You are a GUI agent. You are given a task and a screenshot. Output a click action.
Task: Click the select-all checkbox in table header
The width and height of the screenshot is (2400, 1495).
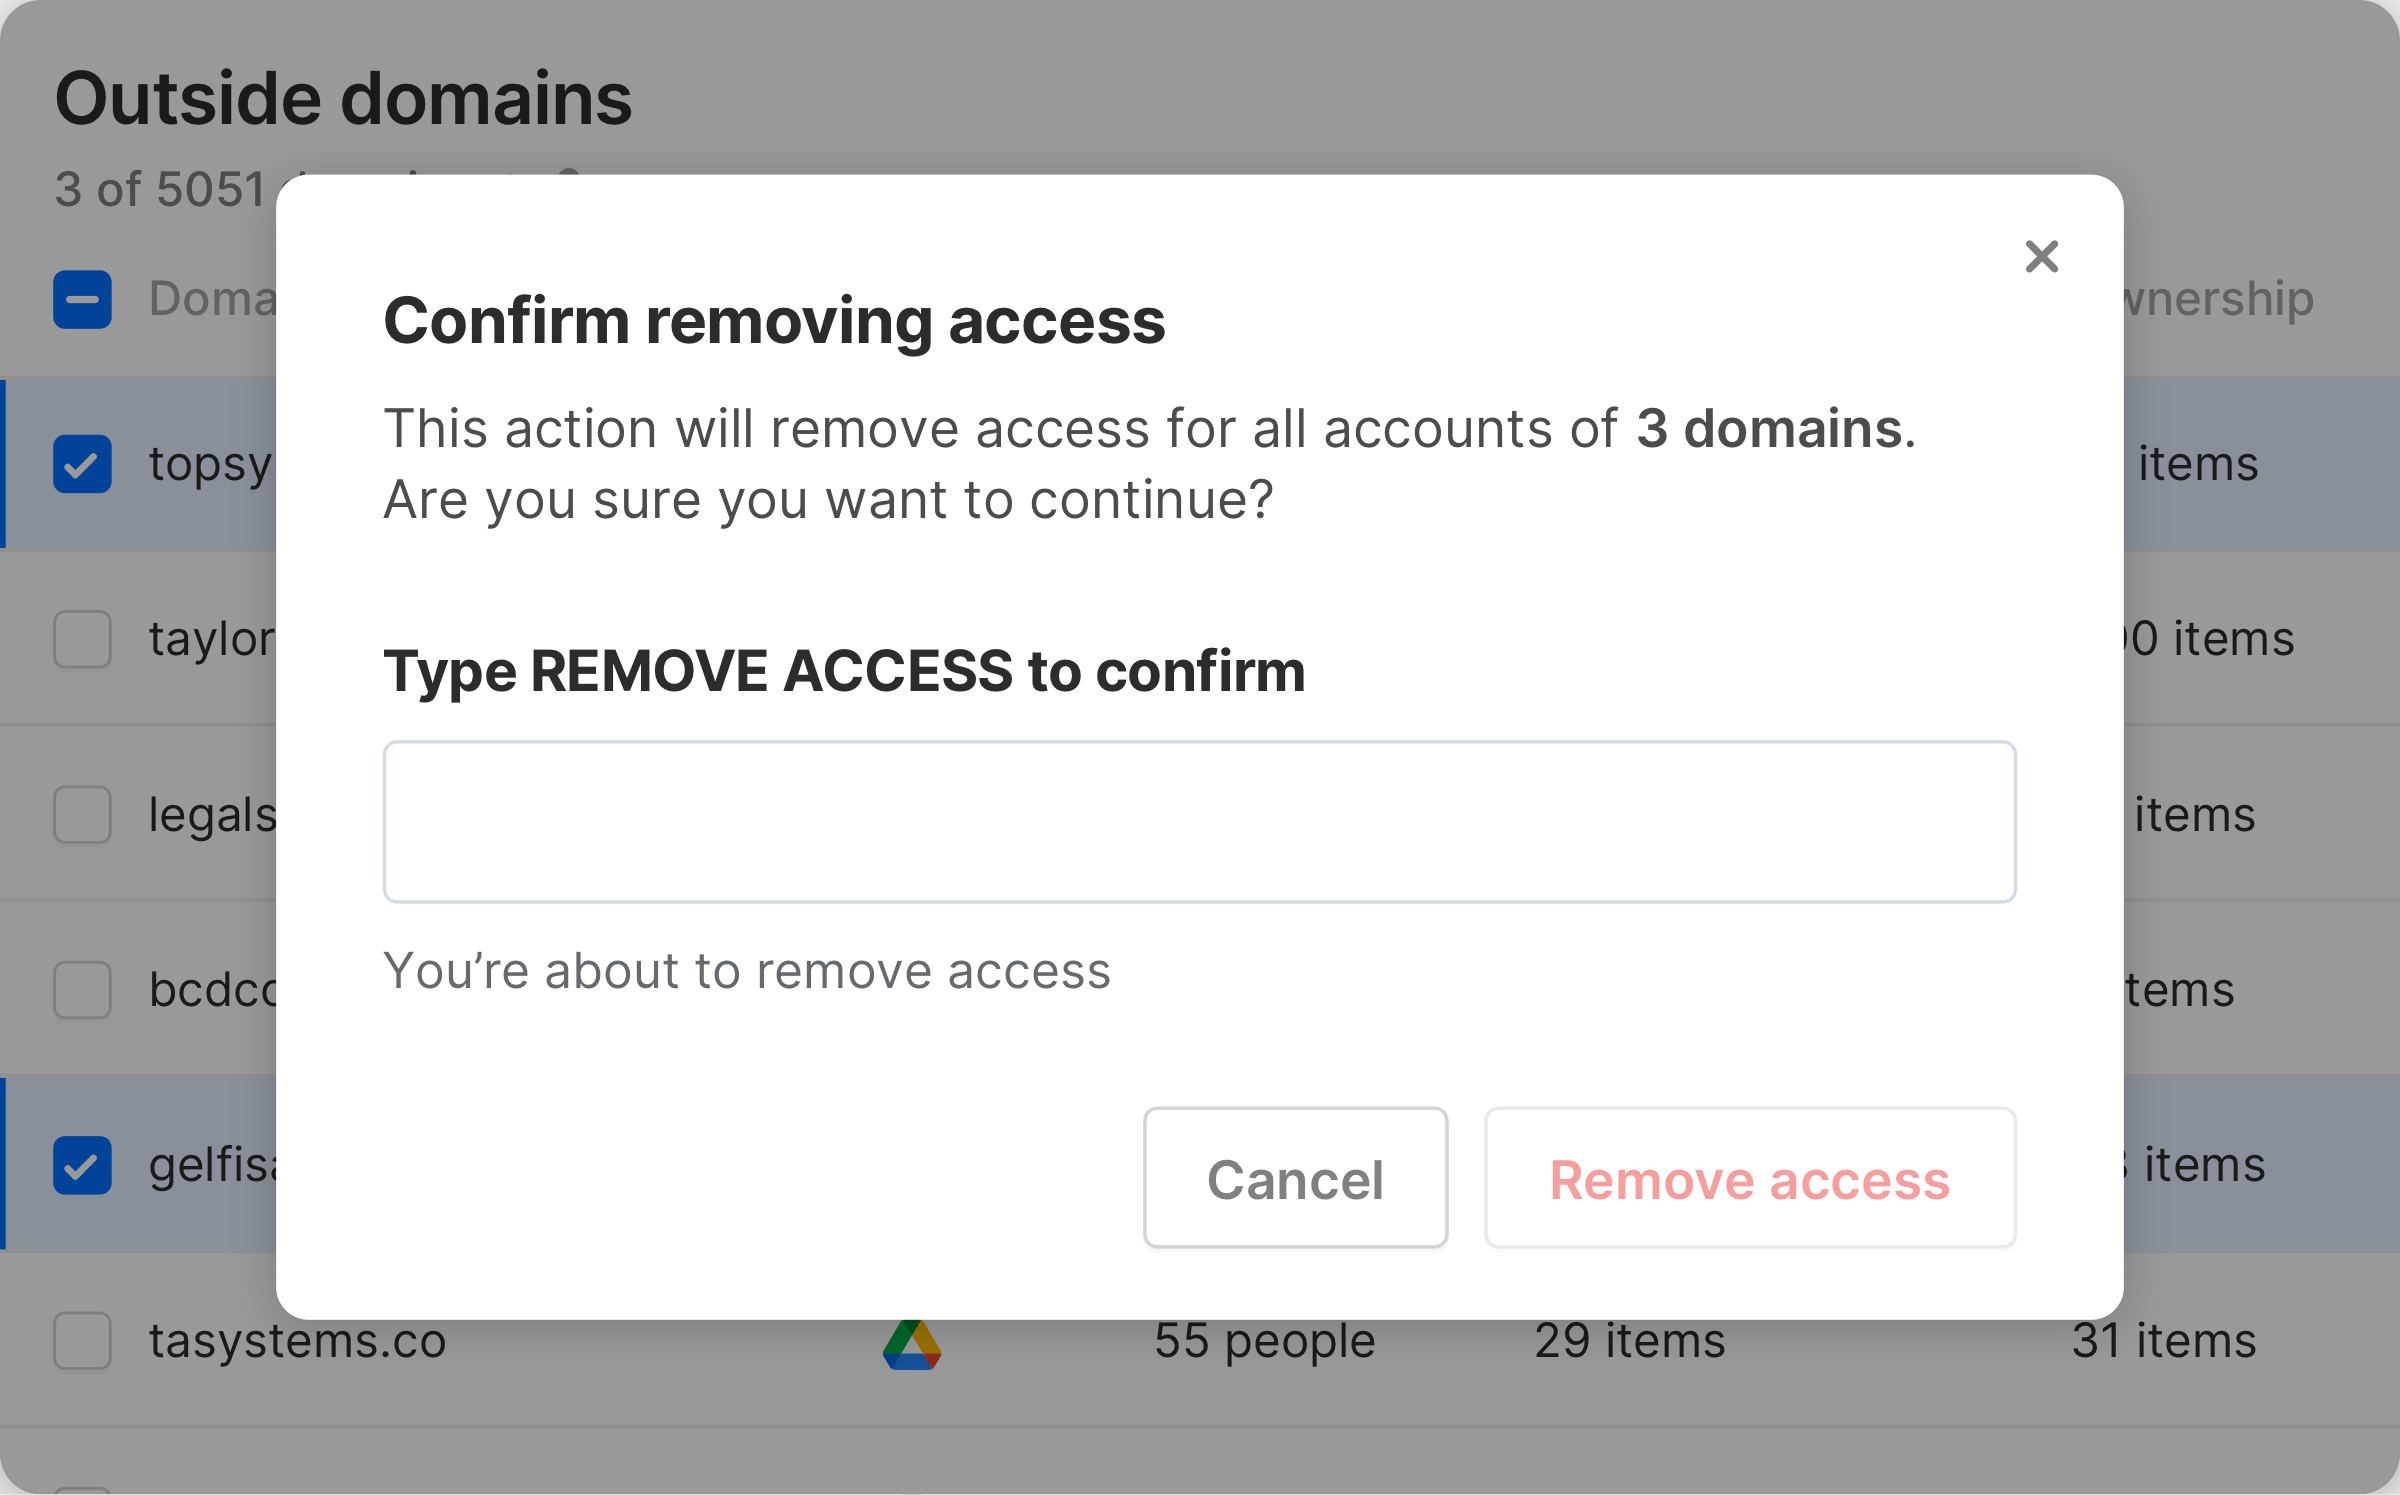(81, 299)
